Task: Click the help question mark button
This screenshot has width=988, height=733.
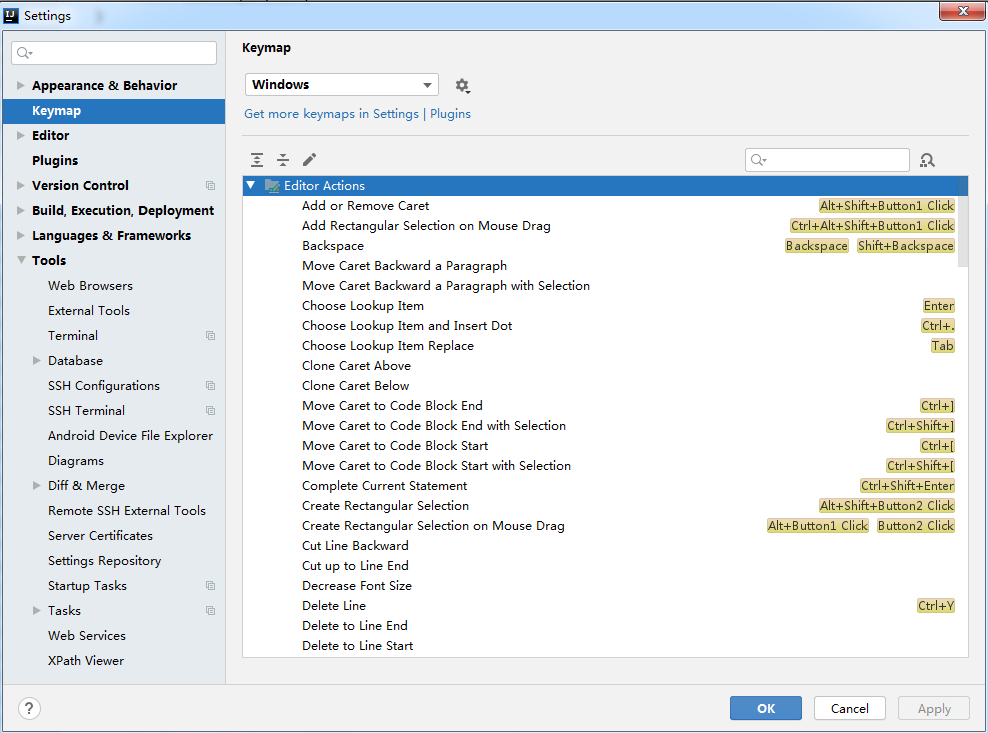Action: click(29, 708)
